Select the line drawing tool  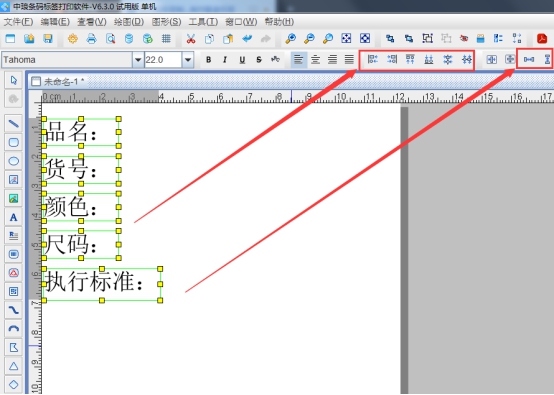[x=13, y=124]
